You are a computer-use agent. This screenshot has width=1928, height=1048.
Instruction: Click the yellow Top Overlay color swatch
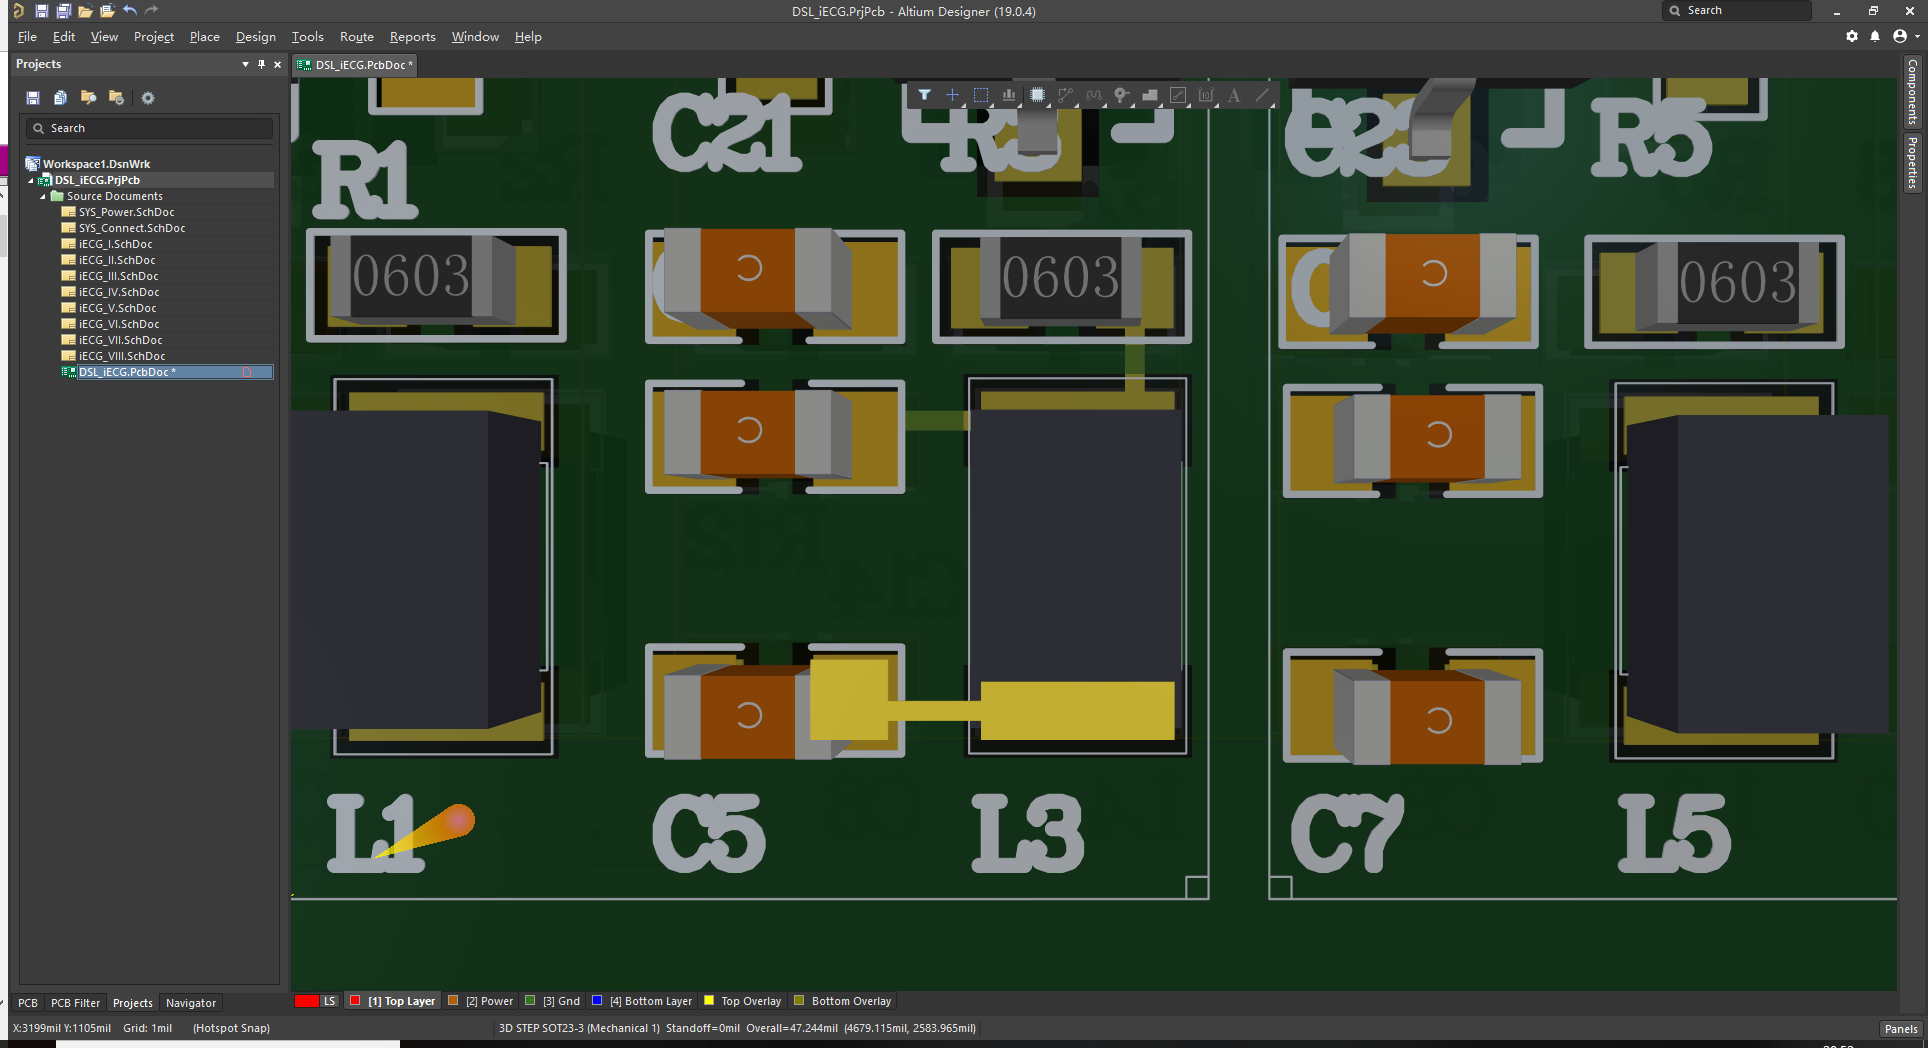click(709, 1000)
